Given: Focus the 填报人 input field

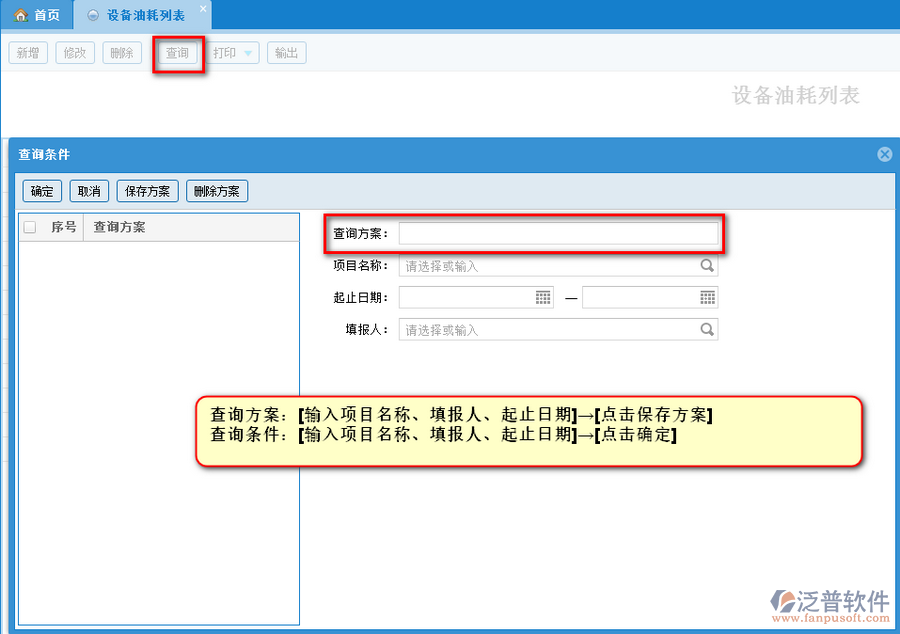Looking at the screenshot, I should click(558, 329).
